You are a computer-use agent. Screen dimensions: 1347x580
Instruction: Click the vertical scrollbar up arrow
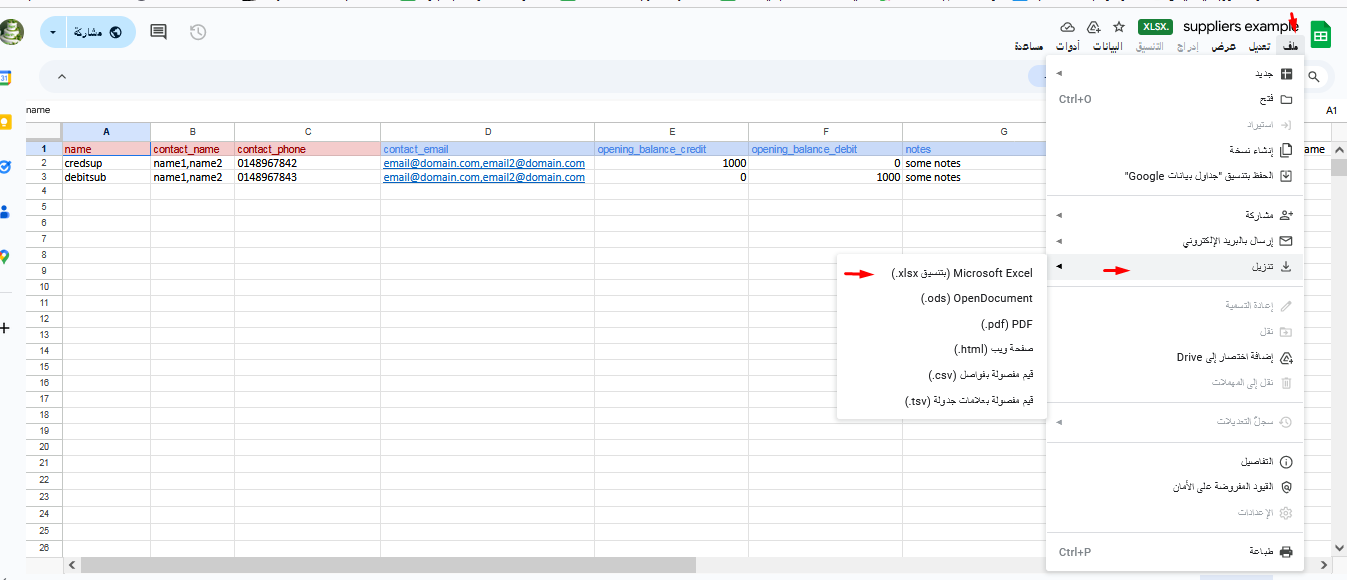coord(1338,149)
